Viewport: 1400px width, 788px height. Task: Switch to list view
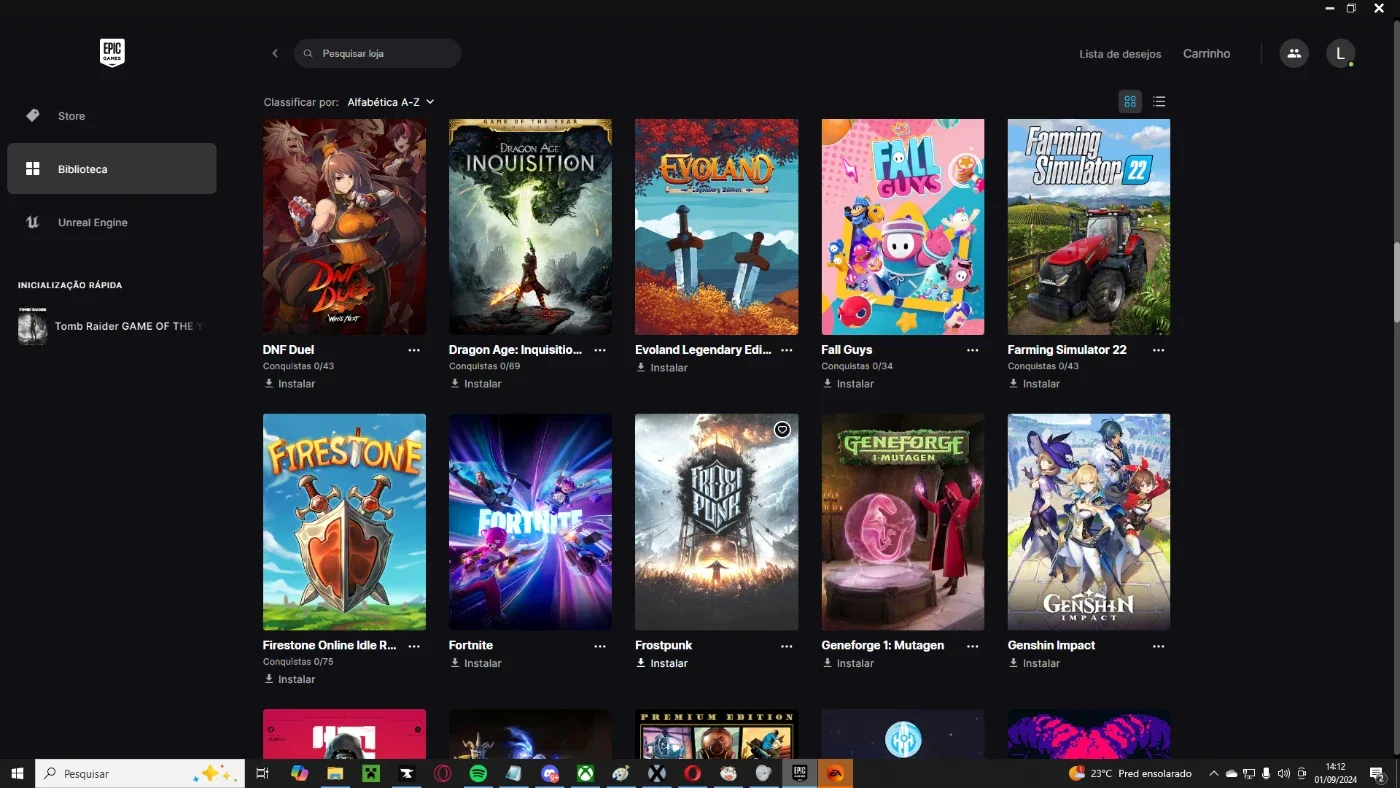pos(1159,101)
